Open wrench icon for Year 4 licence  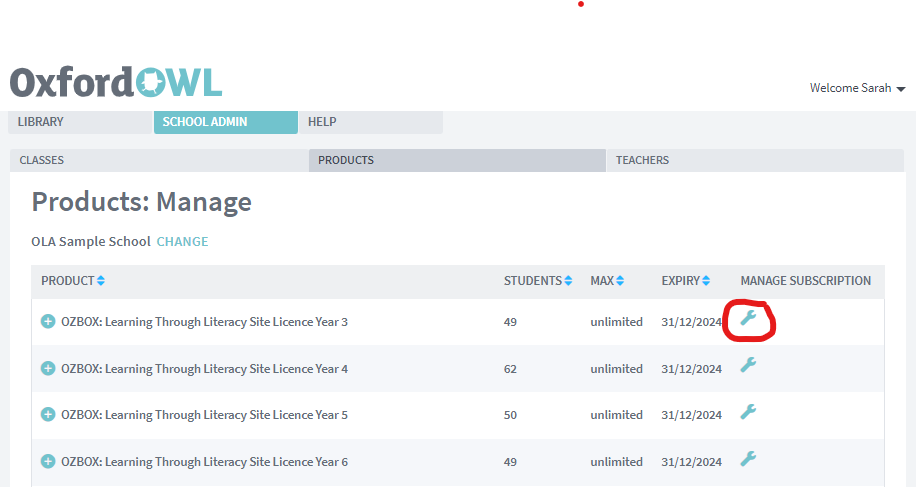pos(748,365)
